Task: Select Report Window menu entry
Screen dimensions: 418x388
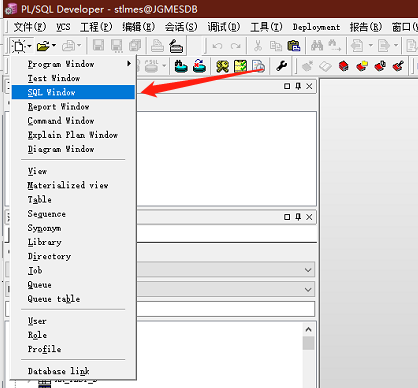Action: (x=73, y=107)
